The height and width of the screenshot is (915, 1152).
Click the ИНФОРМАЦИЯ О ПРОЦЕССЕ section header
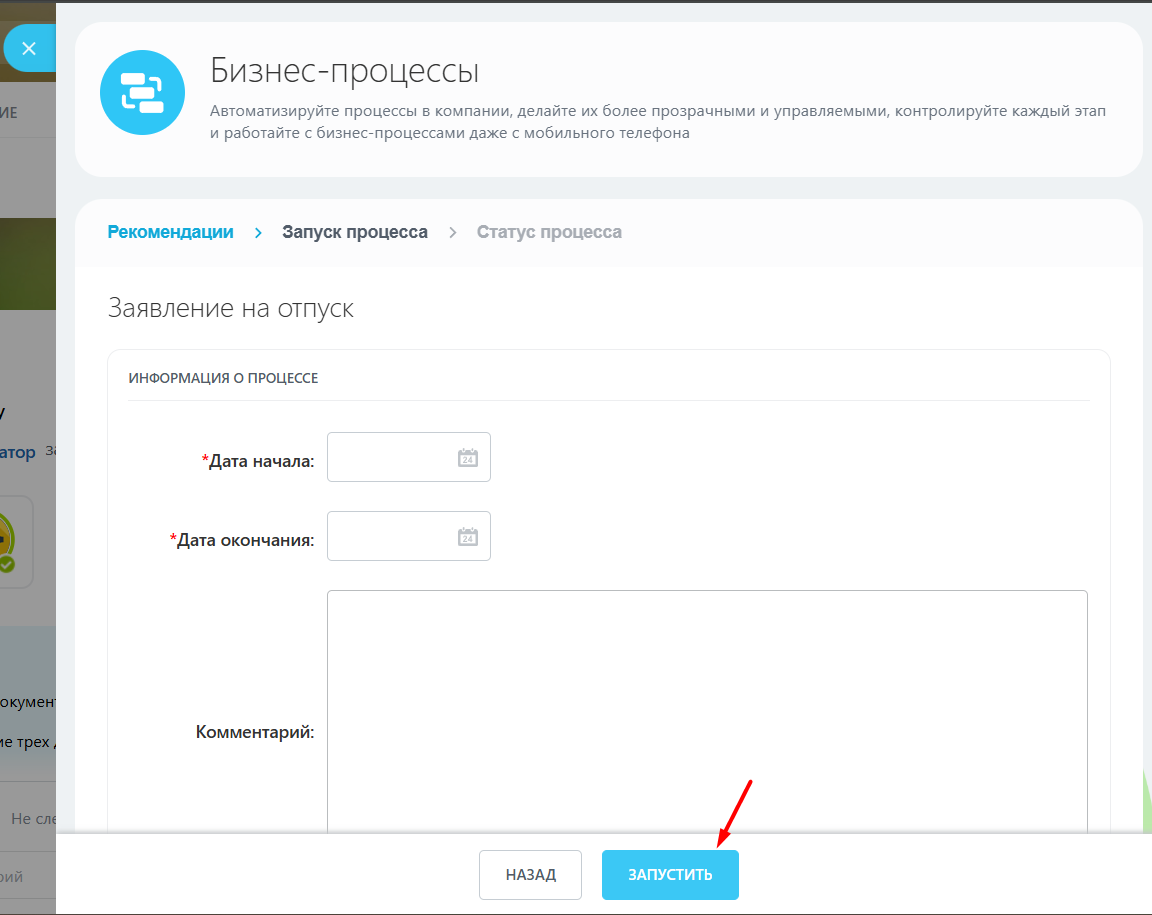[x=223, y=378]
